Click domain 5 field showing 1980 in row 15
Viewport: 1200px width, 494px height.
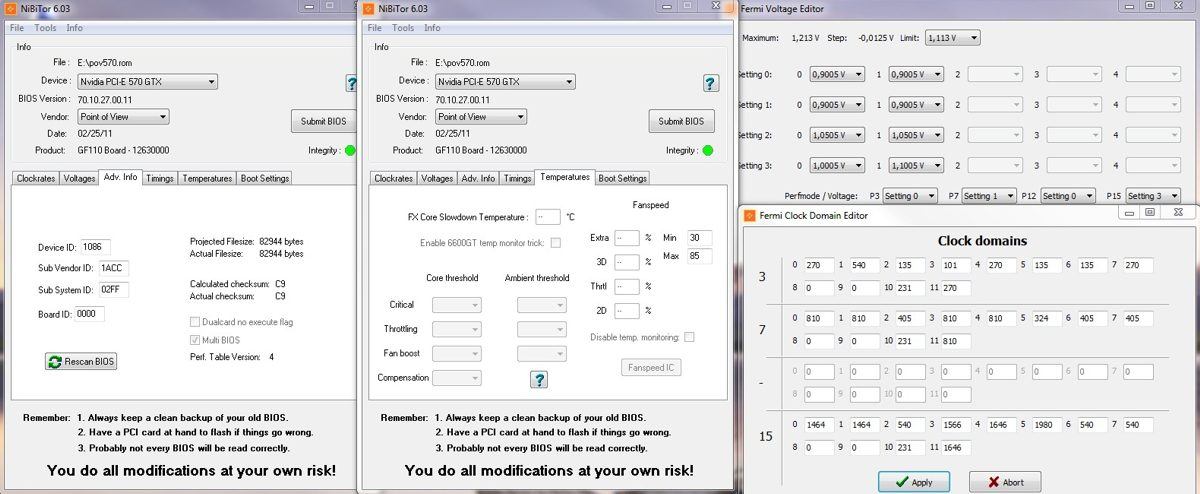(x=1045, y=424)
